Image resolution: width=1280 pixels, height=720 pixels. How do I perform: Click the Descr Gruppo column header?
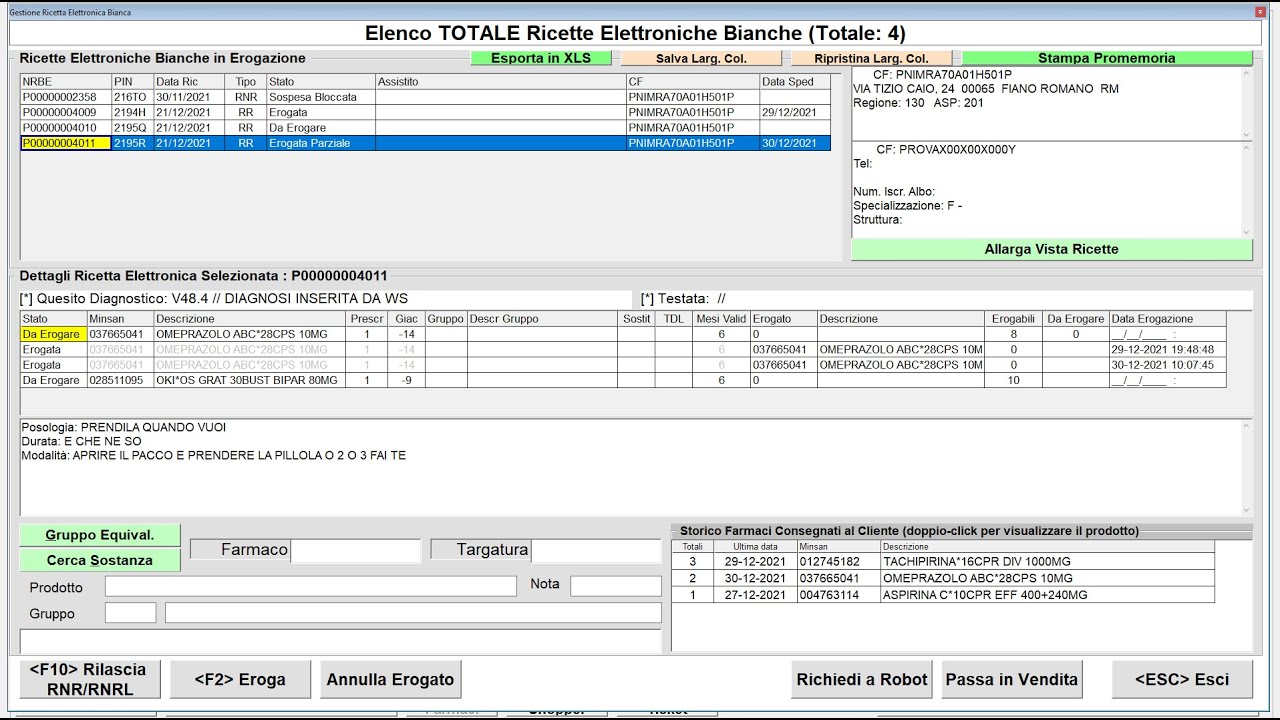pyautogui.click(x=542, y=319)
